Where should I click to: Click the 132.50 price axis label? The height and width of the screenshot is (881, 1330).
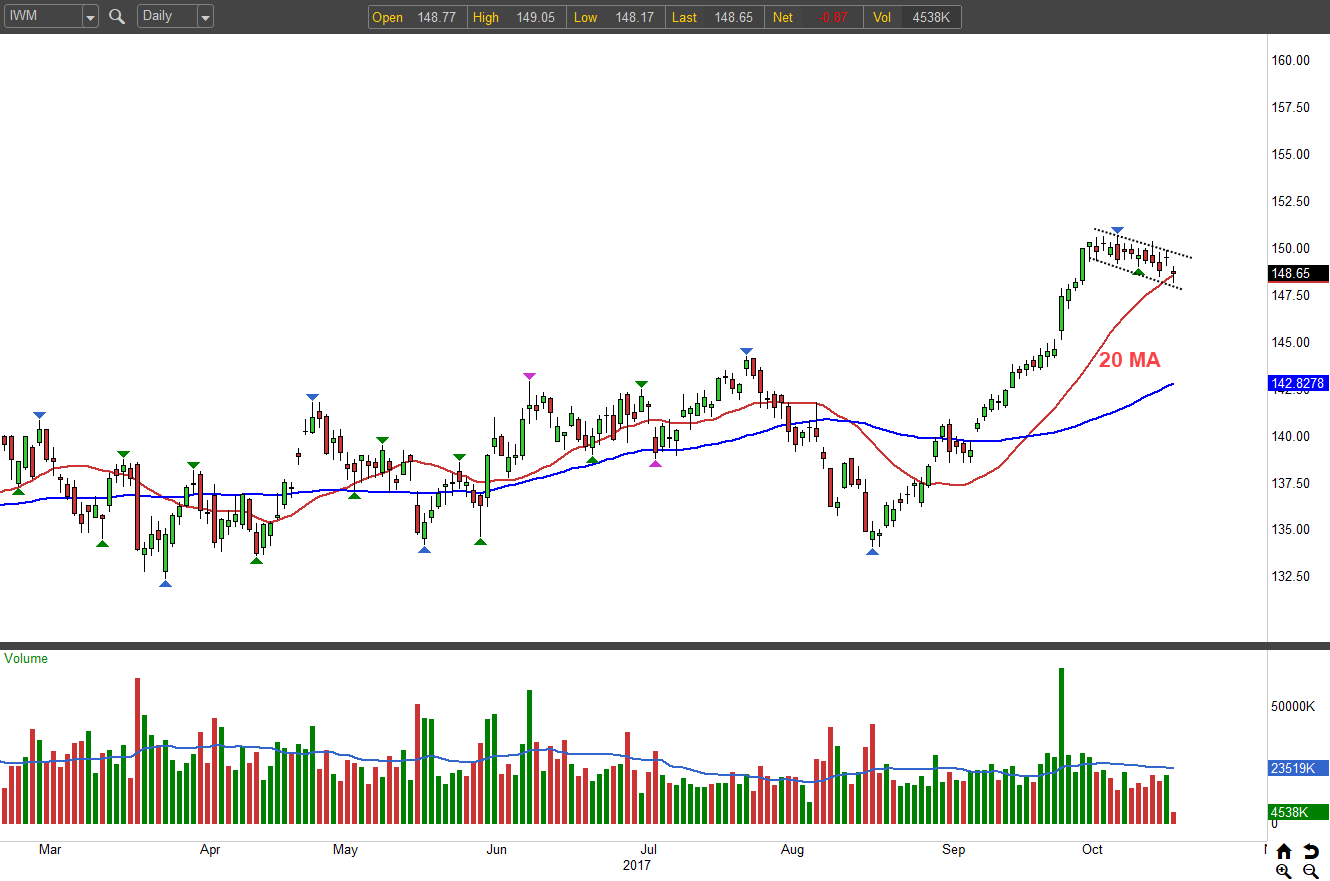(1290, 577)
